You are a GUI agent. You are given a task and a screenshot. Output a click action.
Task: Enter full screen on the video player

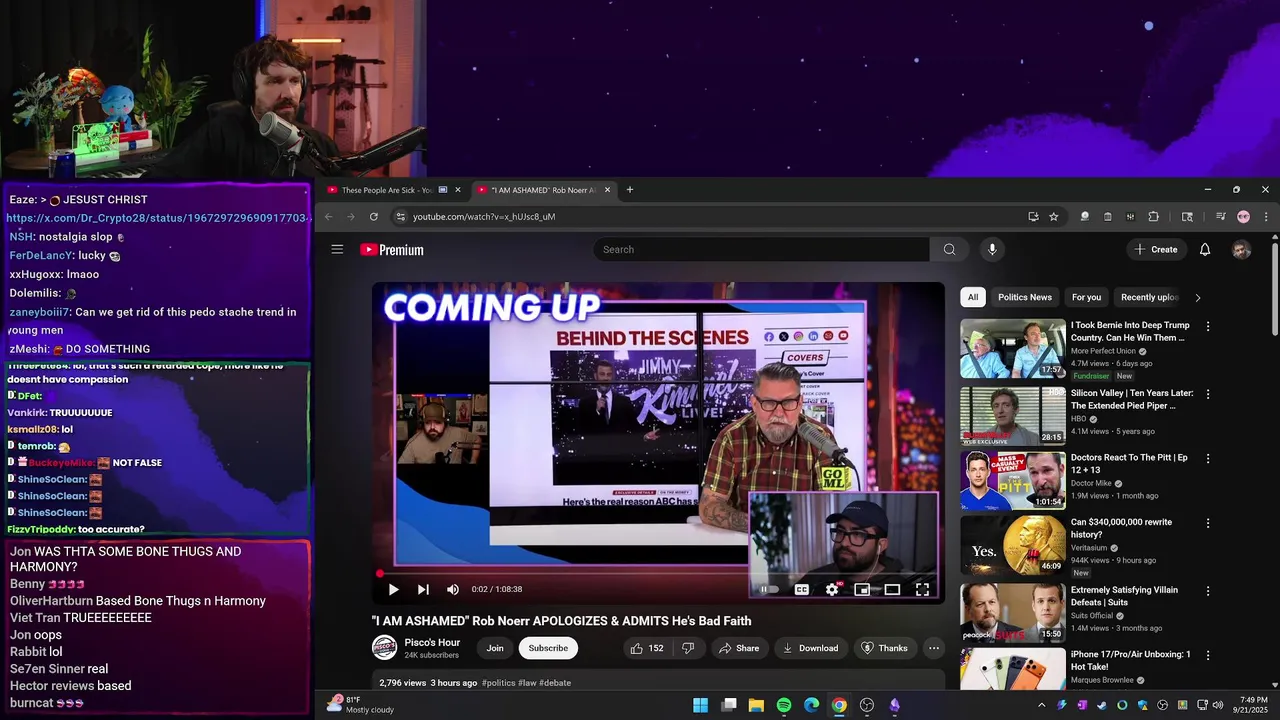pos(922,589)
